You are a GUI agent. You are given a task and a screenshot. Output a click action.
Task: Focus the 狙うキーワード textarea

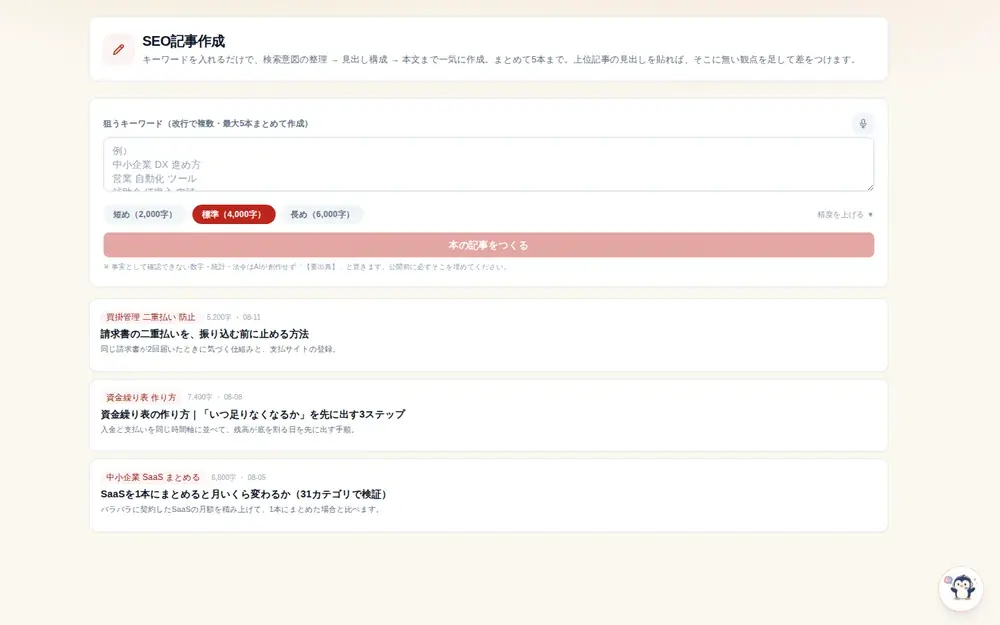click(489, 164)
